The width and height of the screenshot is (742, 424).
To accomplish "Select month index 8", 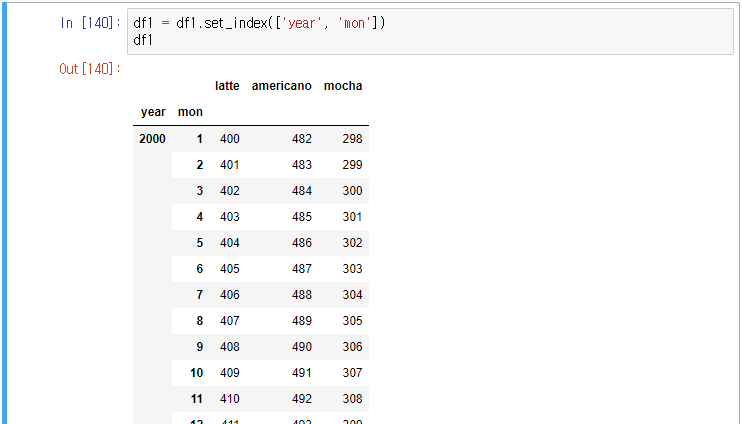I will tap(200, 321).
